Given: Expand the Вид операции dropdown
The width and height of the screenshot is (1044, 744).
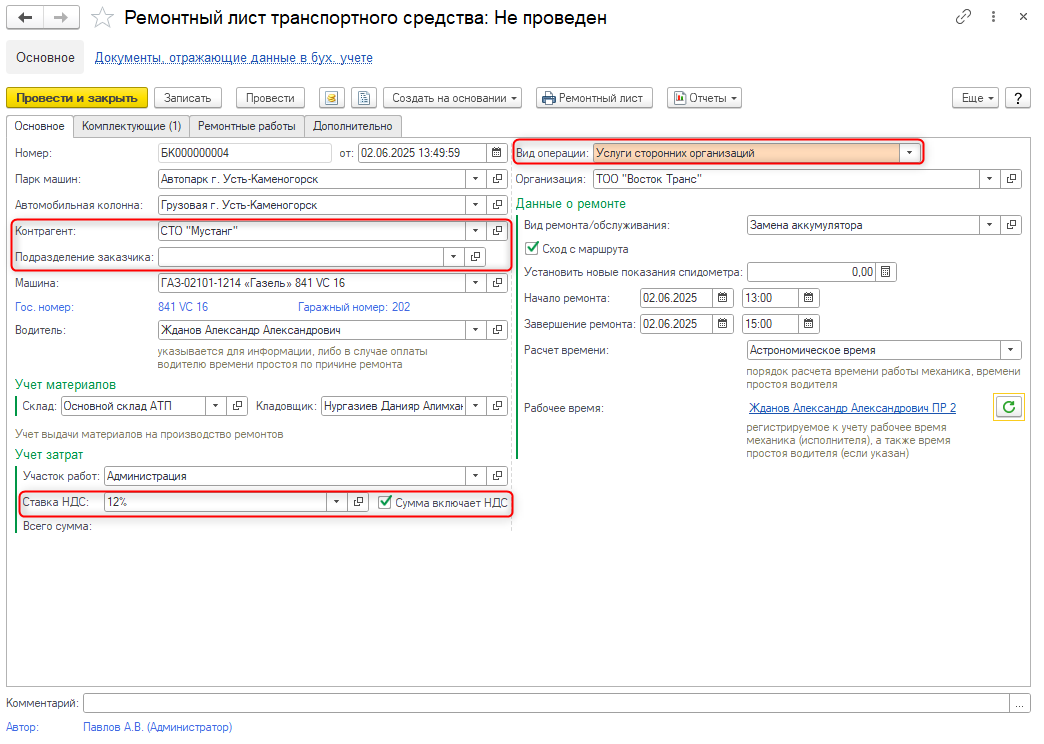Looking at the screenshot, I should (908, 153).
